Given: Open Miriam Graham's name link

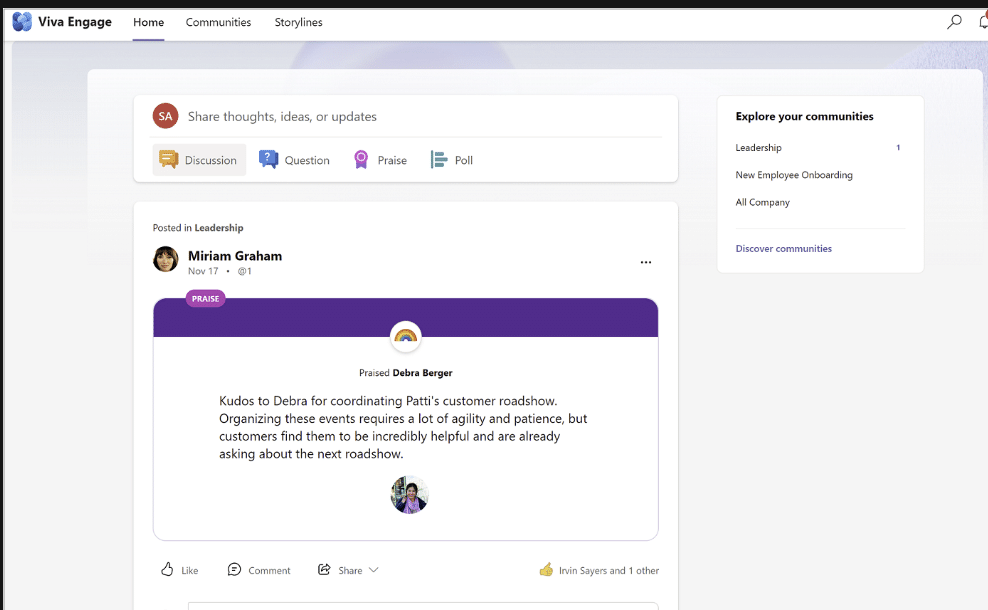Looking at the screenshot, I should point(235,256).
